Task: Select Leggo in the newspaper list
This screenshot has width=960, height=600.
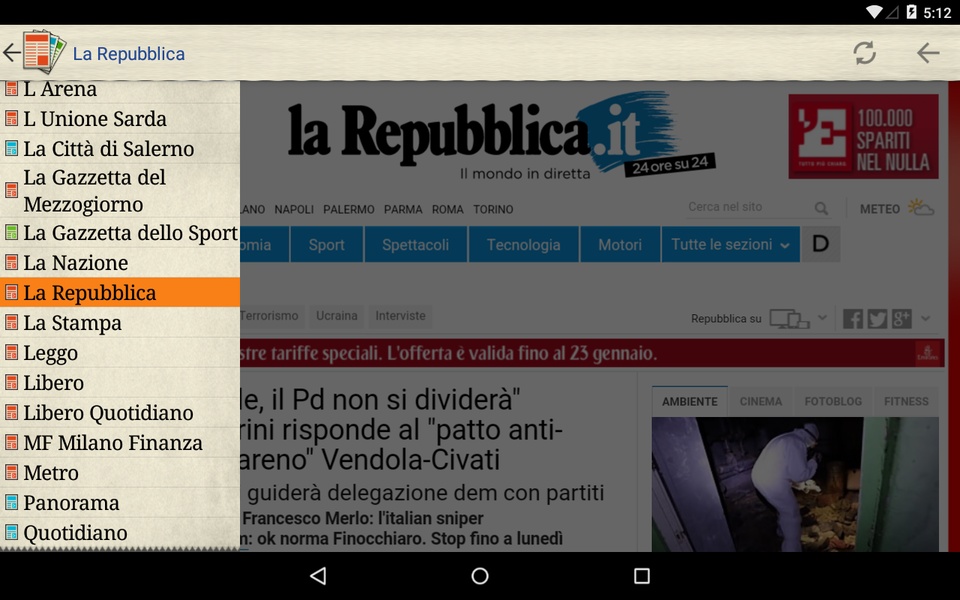Action: click(120, 353)
